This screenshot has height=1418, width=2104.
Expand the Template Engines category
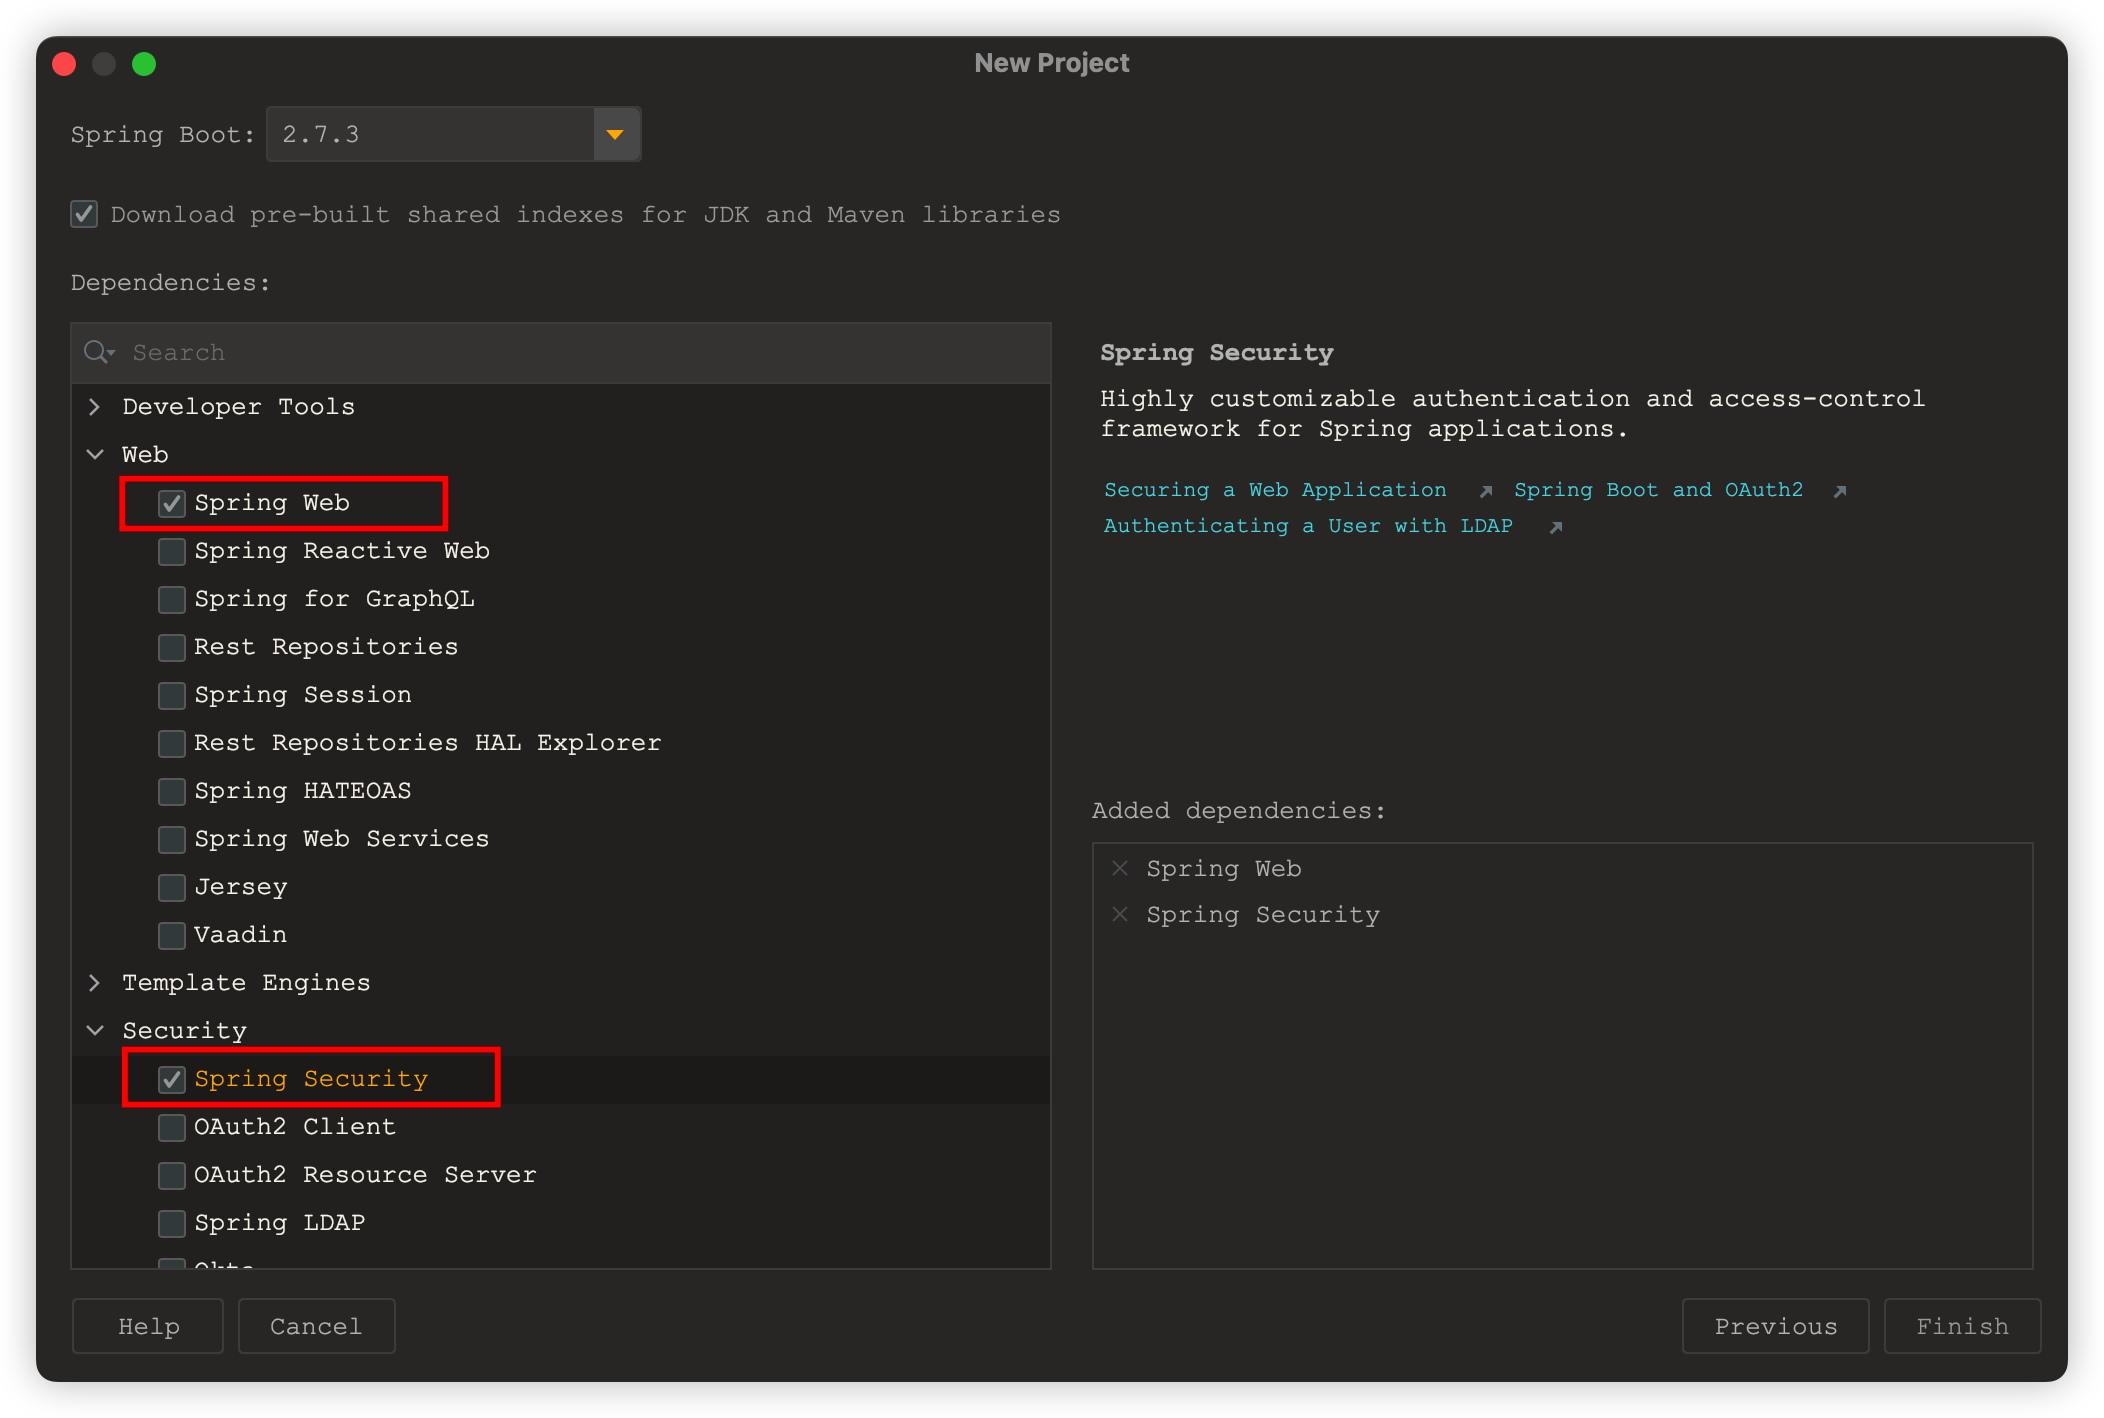[x=95, y=983]
